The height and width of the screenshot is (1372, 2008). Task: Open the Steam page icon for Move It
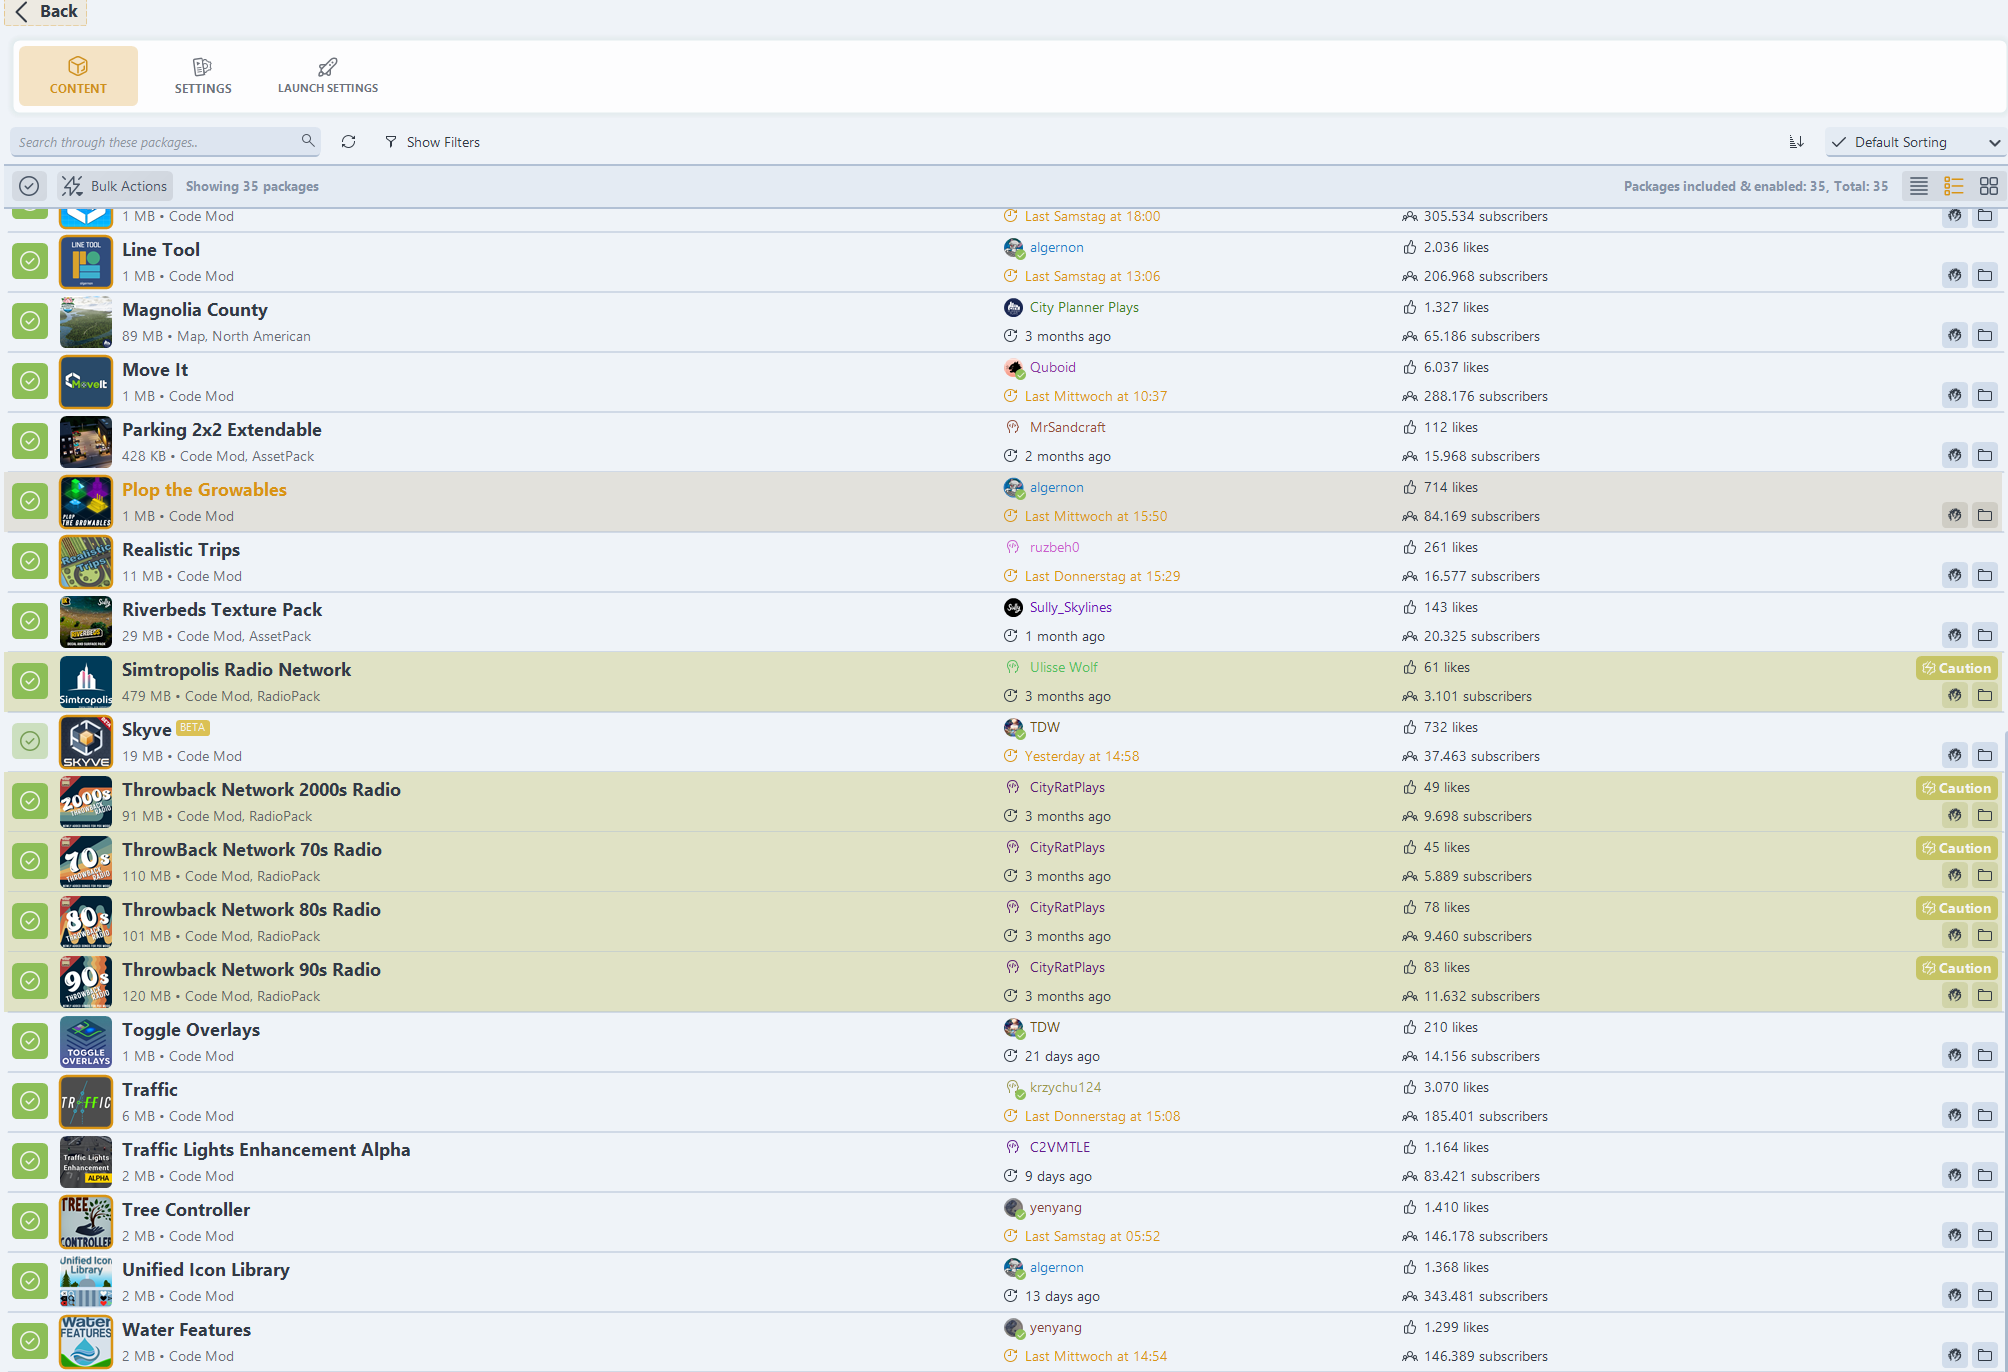tap(1954, 395)
